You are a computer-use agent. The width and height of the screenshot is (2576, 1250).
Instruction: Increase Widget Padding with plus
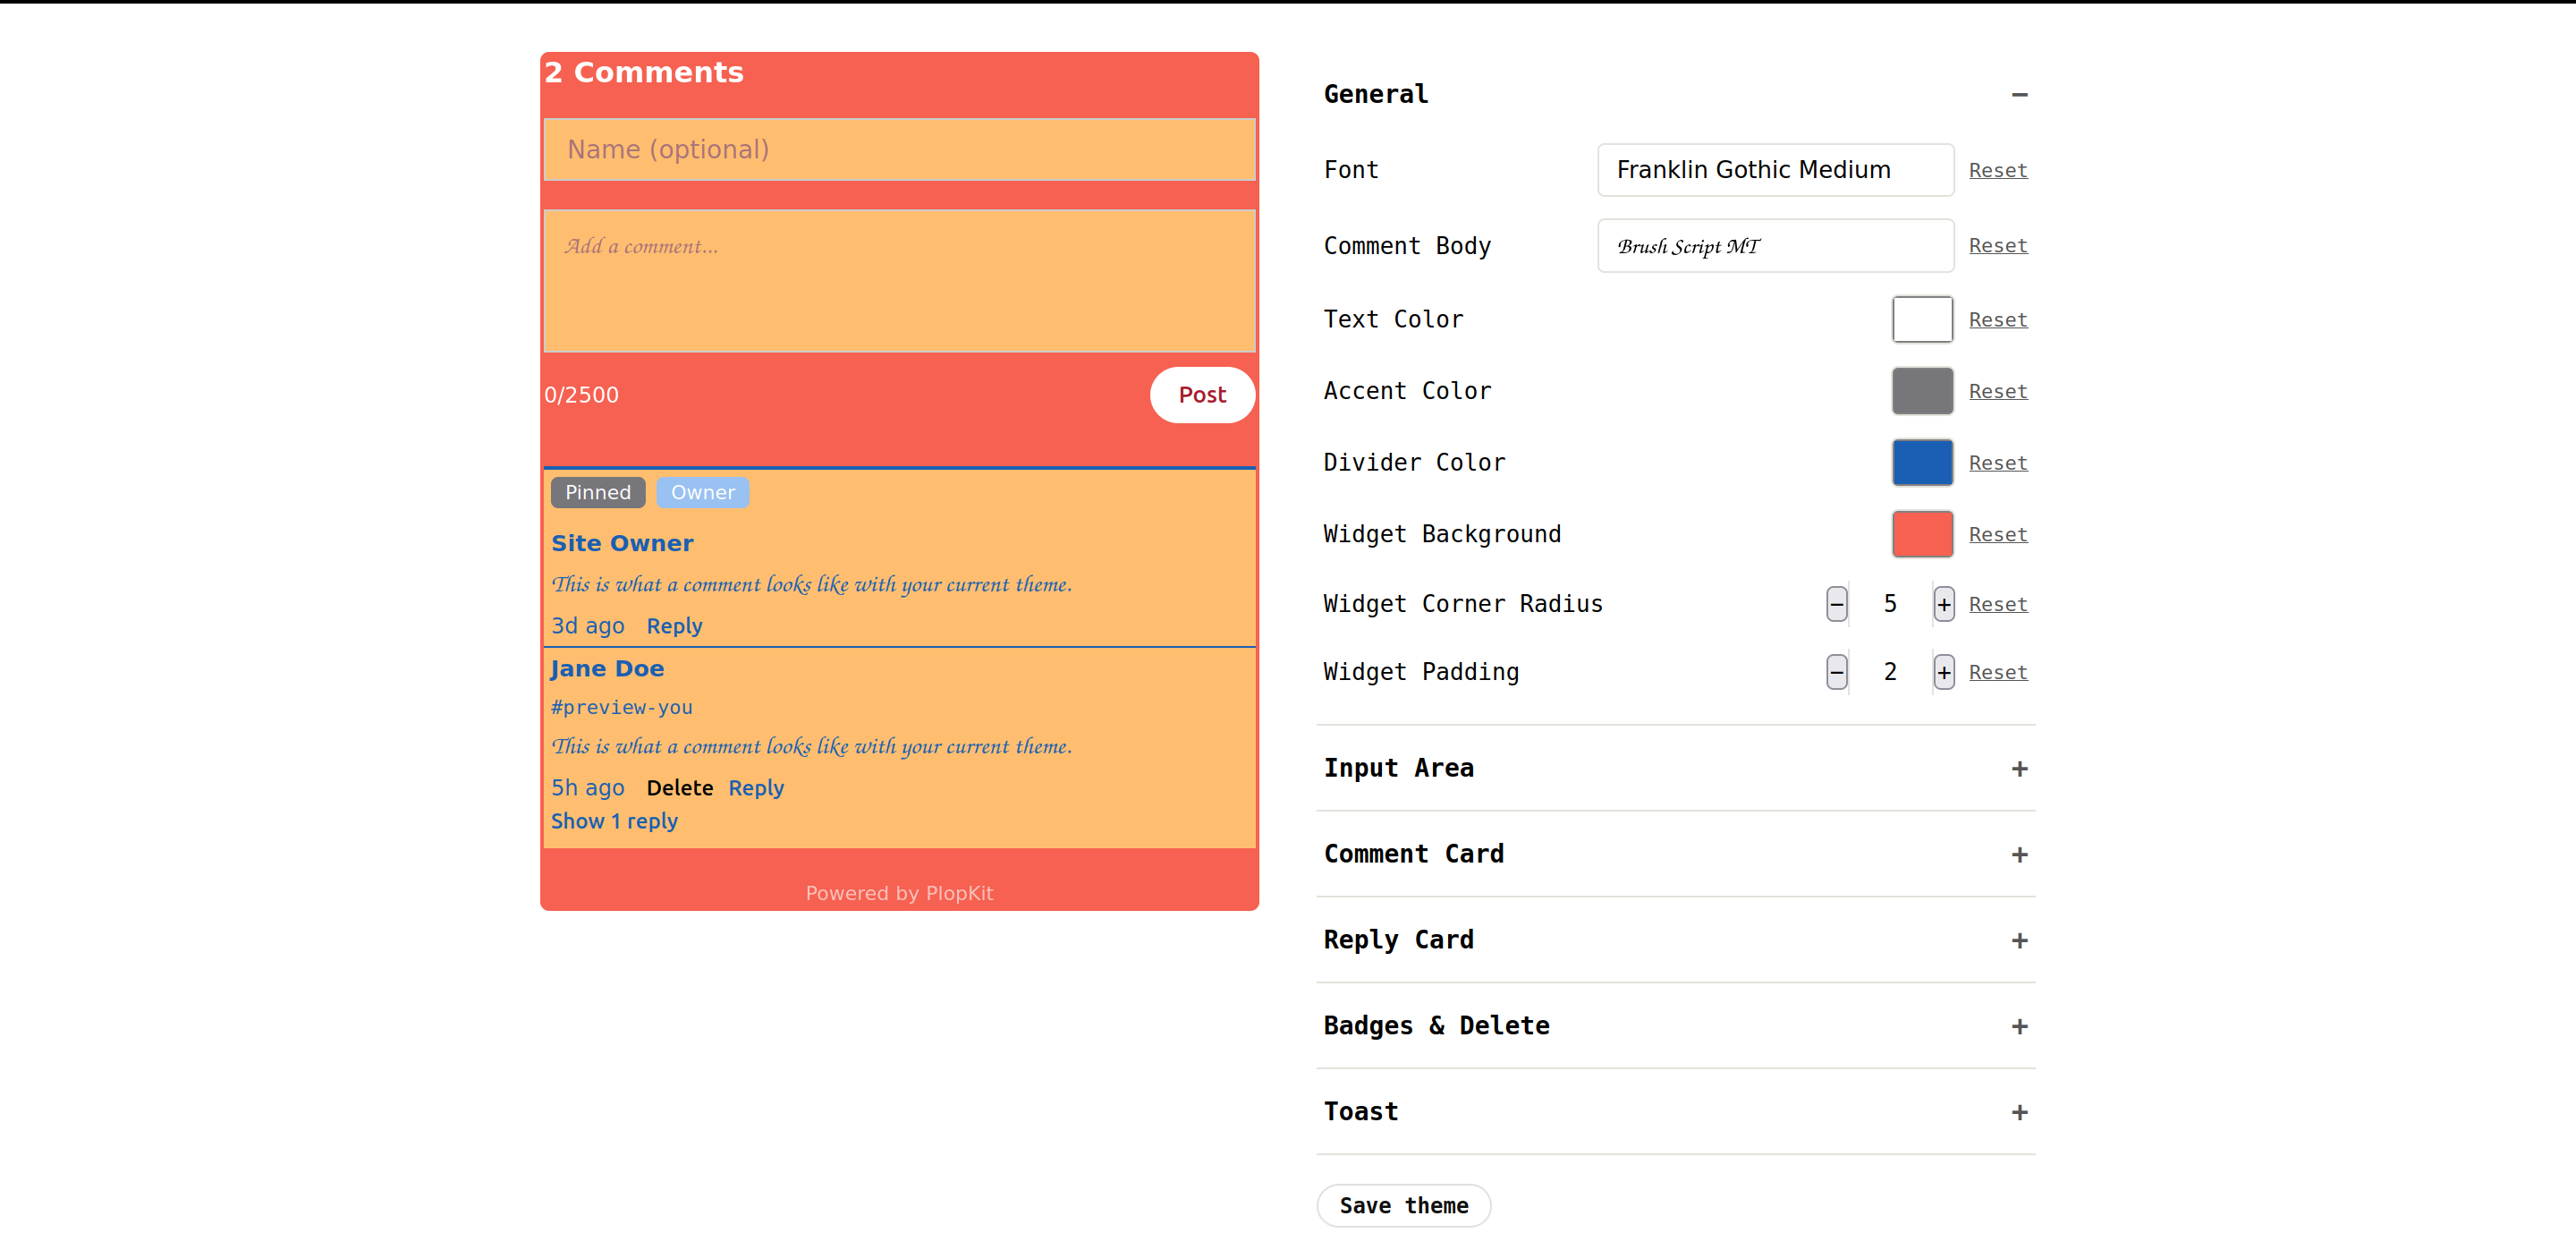click(1943, 672)
